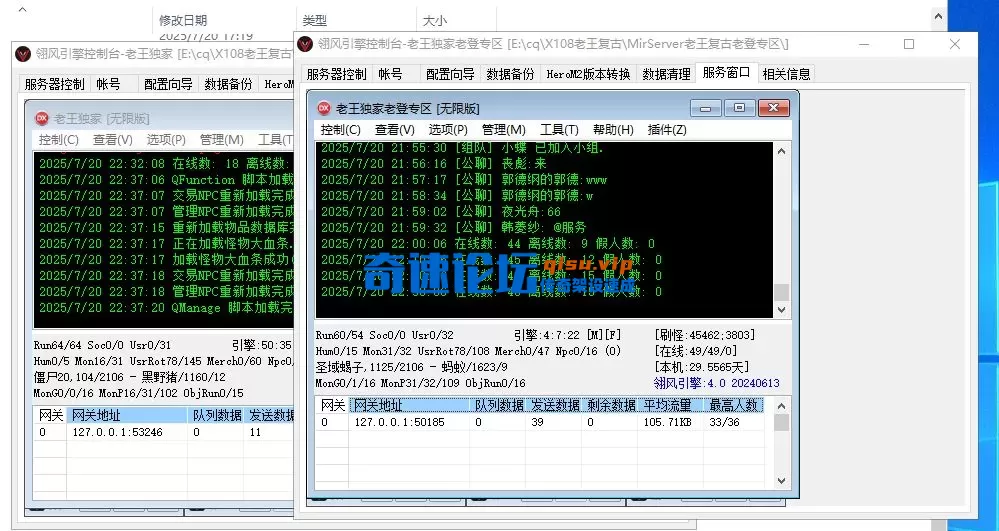Click log line 韩菱纱: @服务
The height and width of the screenshot is (531, 999).
453,228
